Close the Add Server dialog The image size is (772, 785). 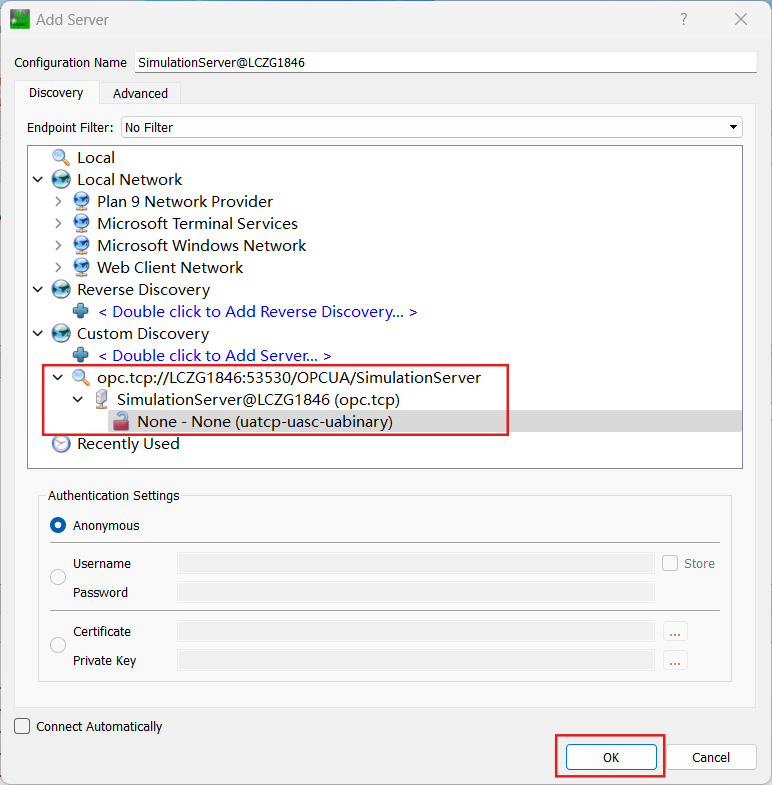point(741,20)
